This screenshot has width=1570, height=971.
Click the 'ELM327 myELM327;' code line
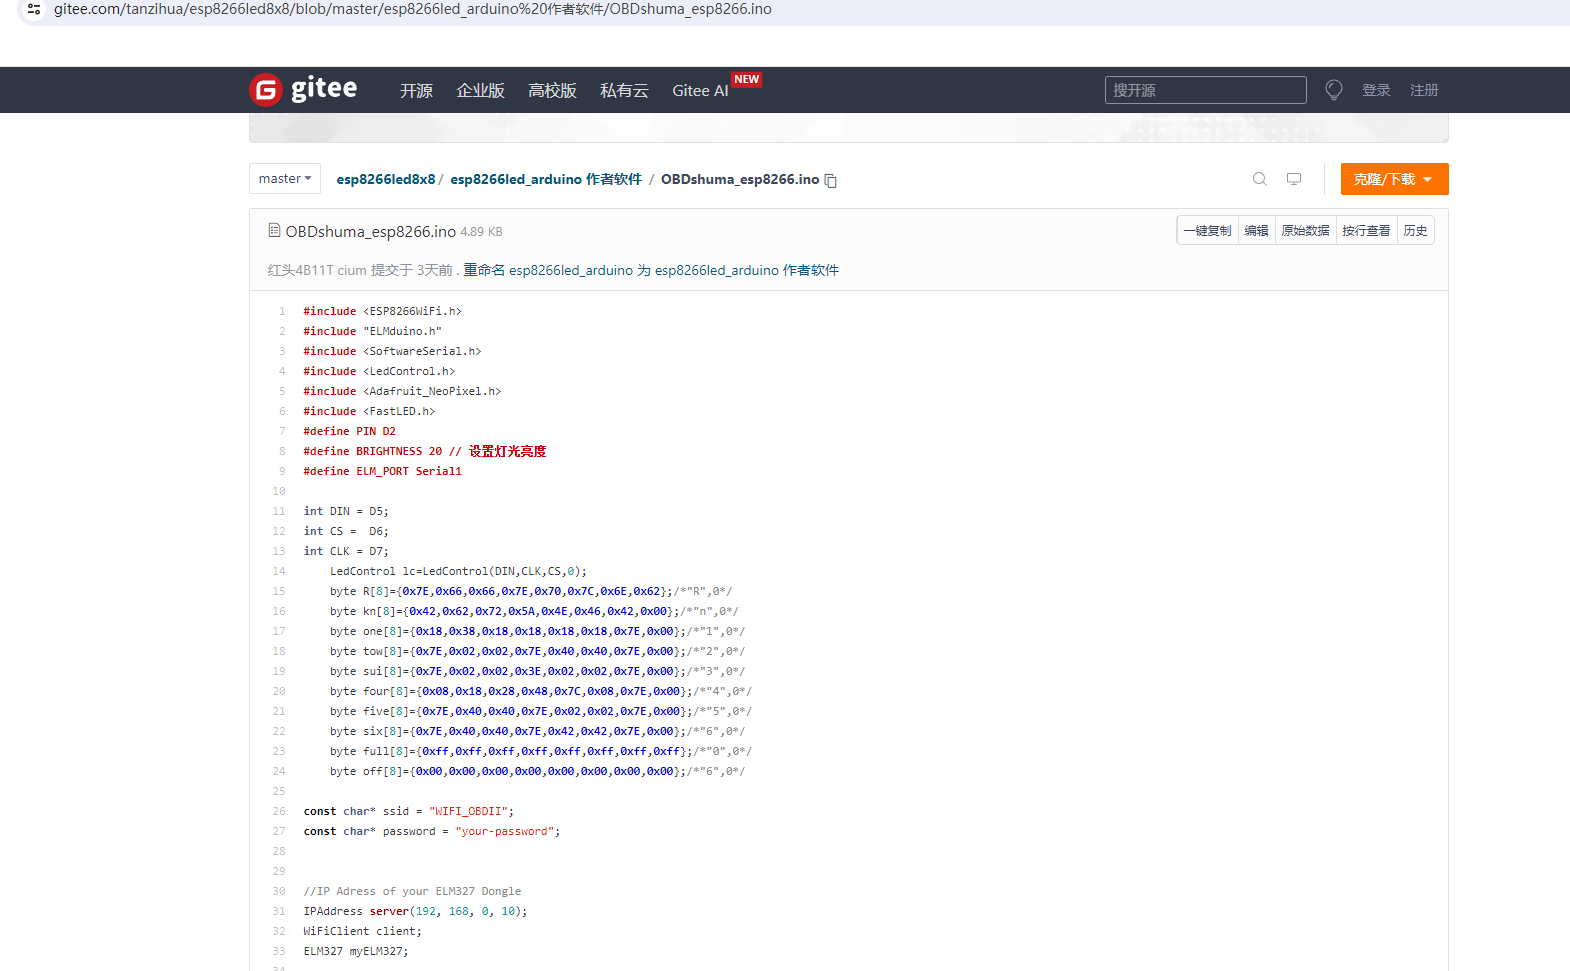pyautogui.click(x=356, y=951)
